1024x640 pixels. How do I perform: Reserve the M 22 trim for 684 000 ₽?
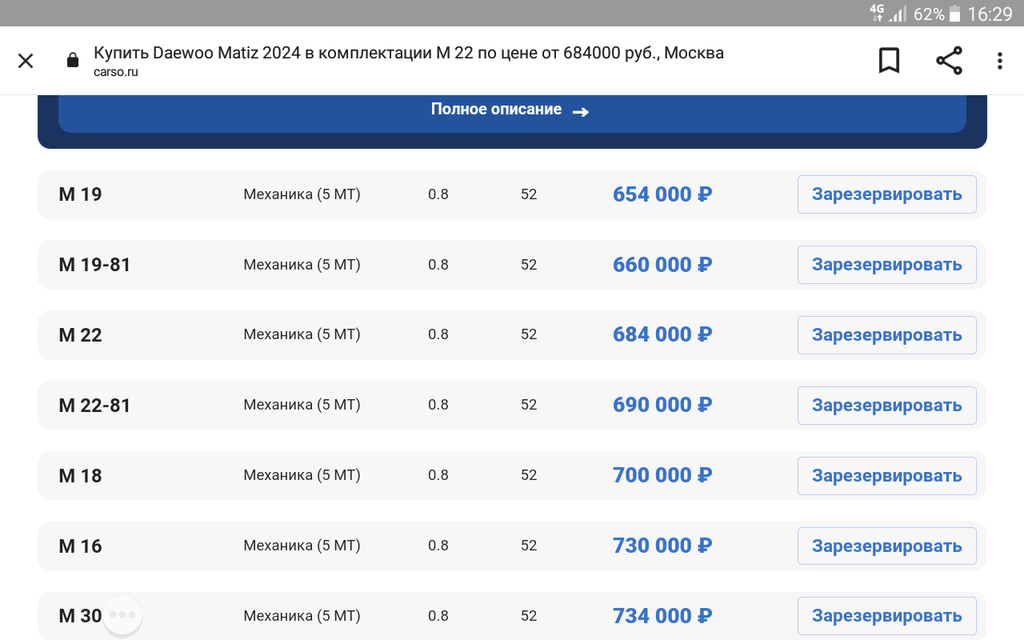click(886, 335)
